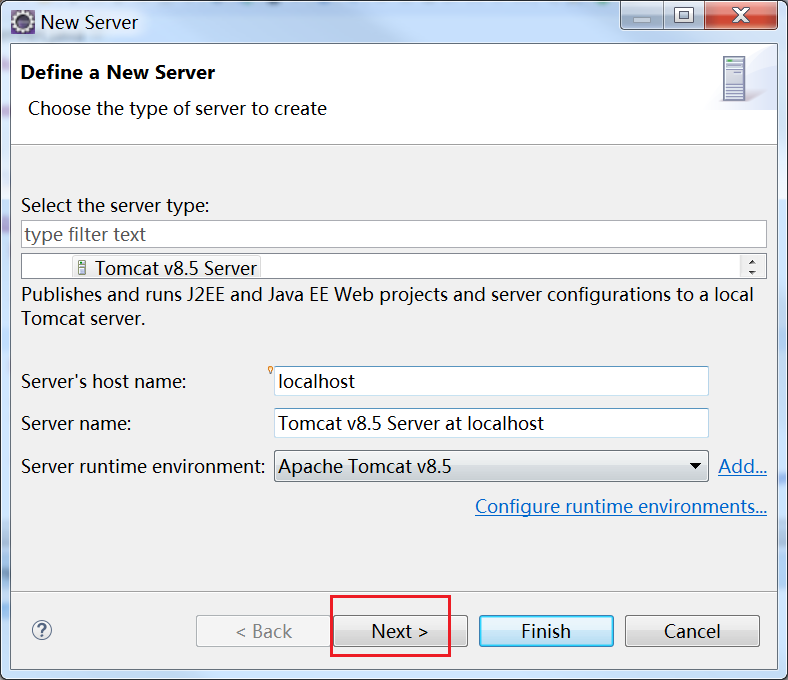Image resolution: width=788 pixels, height=680 pixels.
Task: Close the New Server window
Action: coord(741,16)
